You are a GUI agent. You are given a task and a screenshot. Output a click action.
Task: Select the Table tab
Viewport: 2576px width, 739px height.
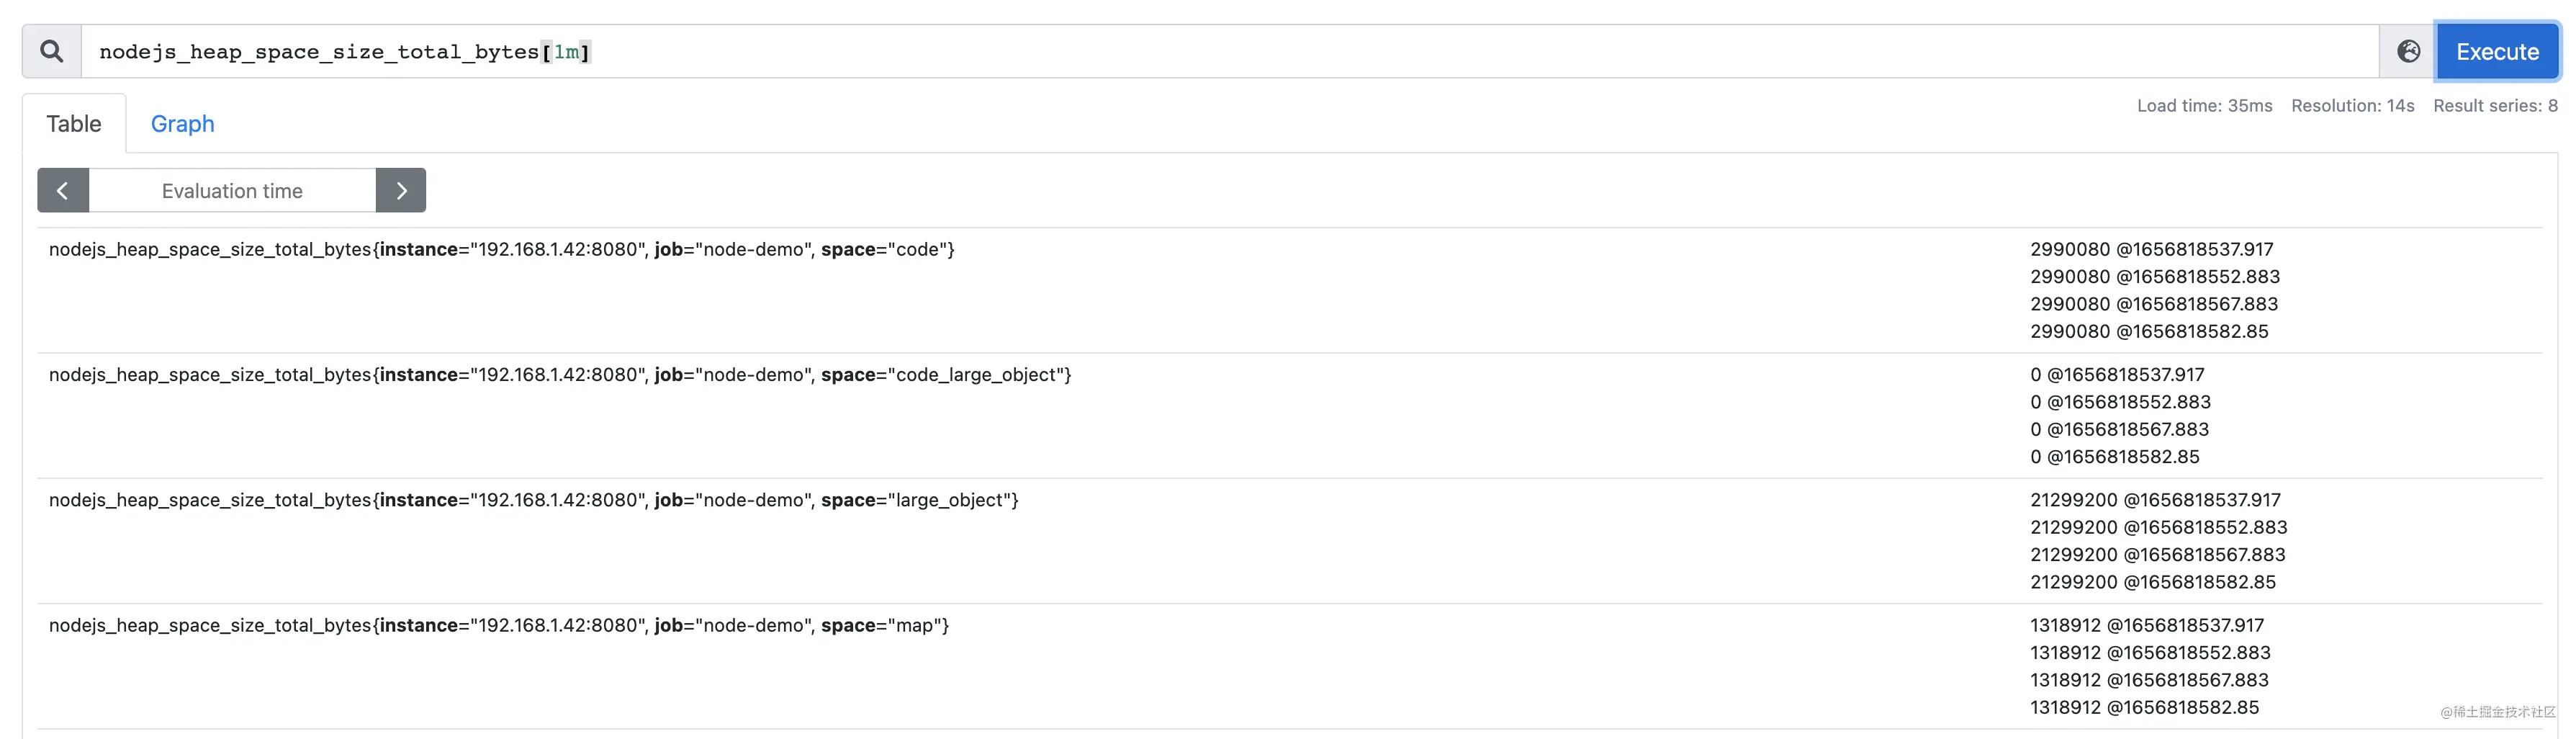(x=74, y=123)
